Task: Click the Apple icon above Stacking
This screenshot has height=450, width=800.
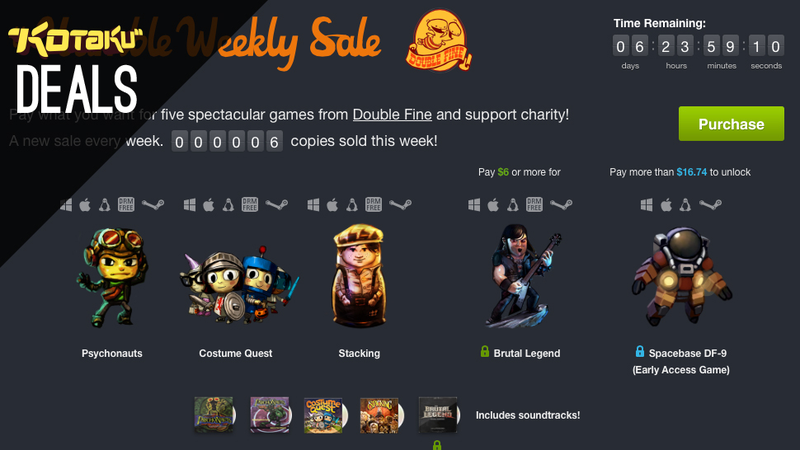Action: pyautogui.click(x=332, y=205)
